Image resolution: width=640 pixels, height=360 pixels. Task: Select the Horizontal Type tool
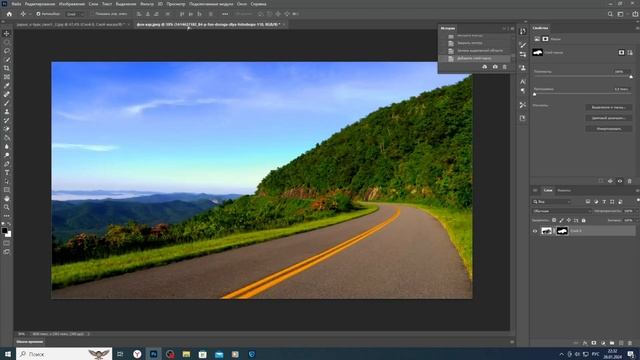7,172
